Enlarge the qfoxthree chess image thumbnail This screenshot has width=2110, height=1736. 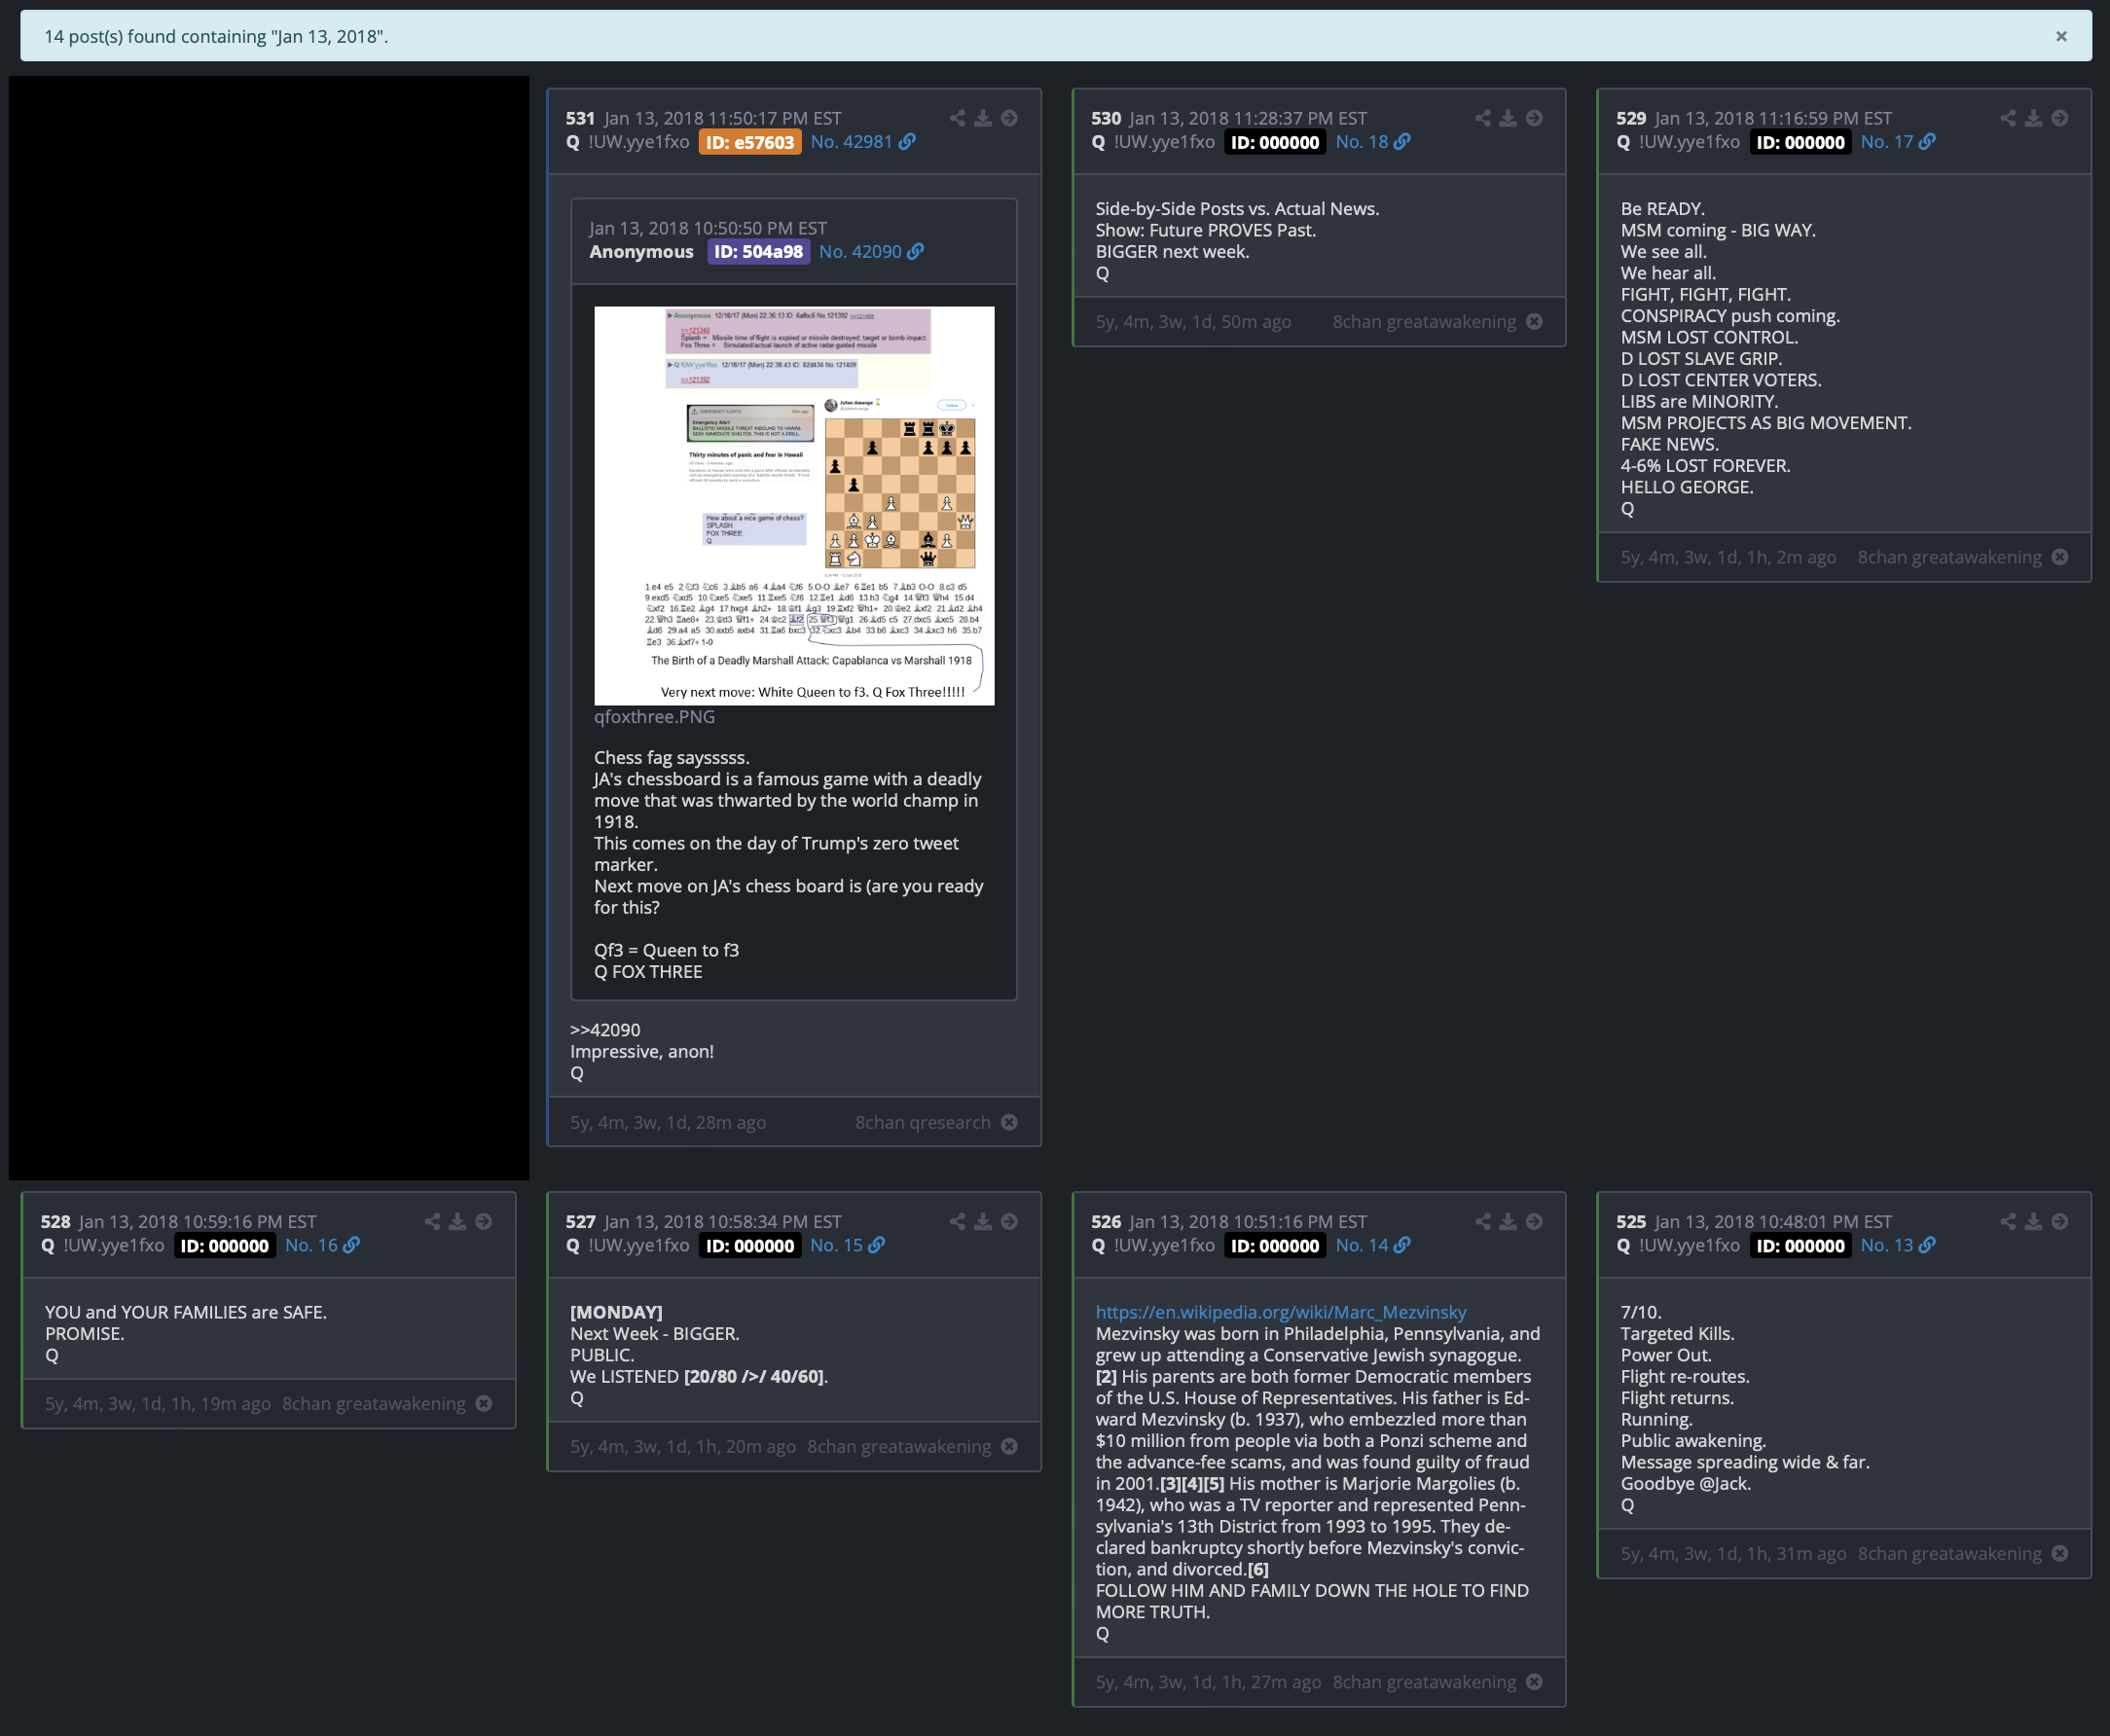[794, 505]
